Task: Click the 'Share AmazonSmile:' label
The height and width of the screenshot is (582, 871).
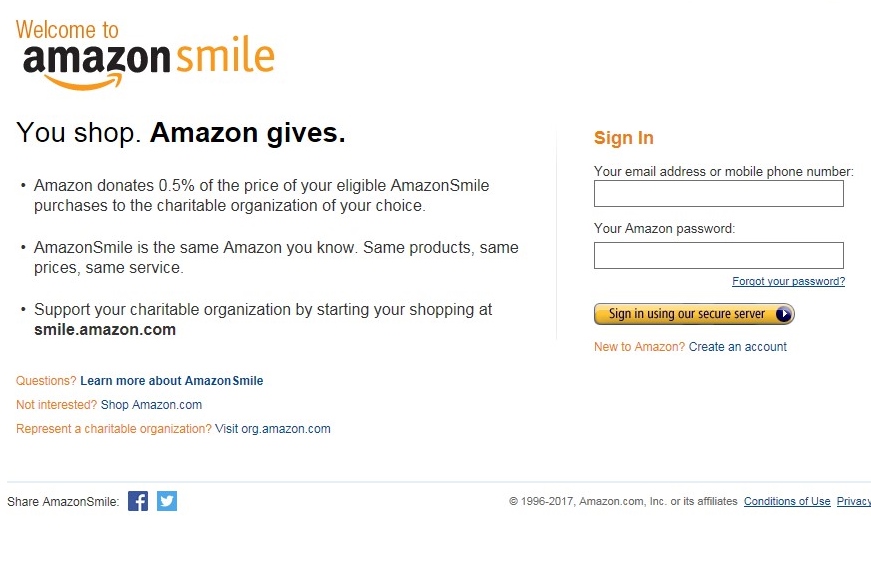Action: 63,502
